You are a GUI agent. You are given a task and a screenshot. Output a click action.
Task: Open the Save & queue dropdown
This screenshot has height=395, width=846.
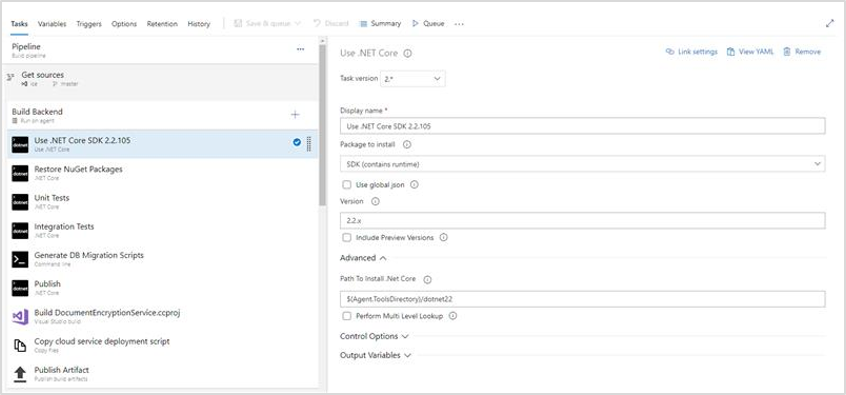click(268, 24)
